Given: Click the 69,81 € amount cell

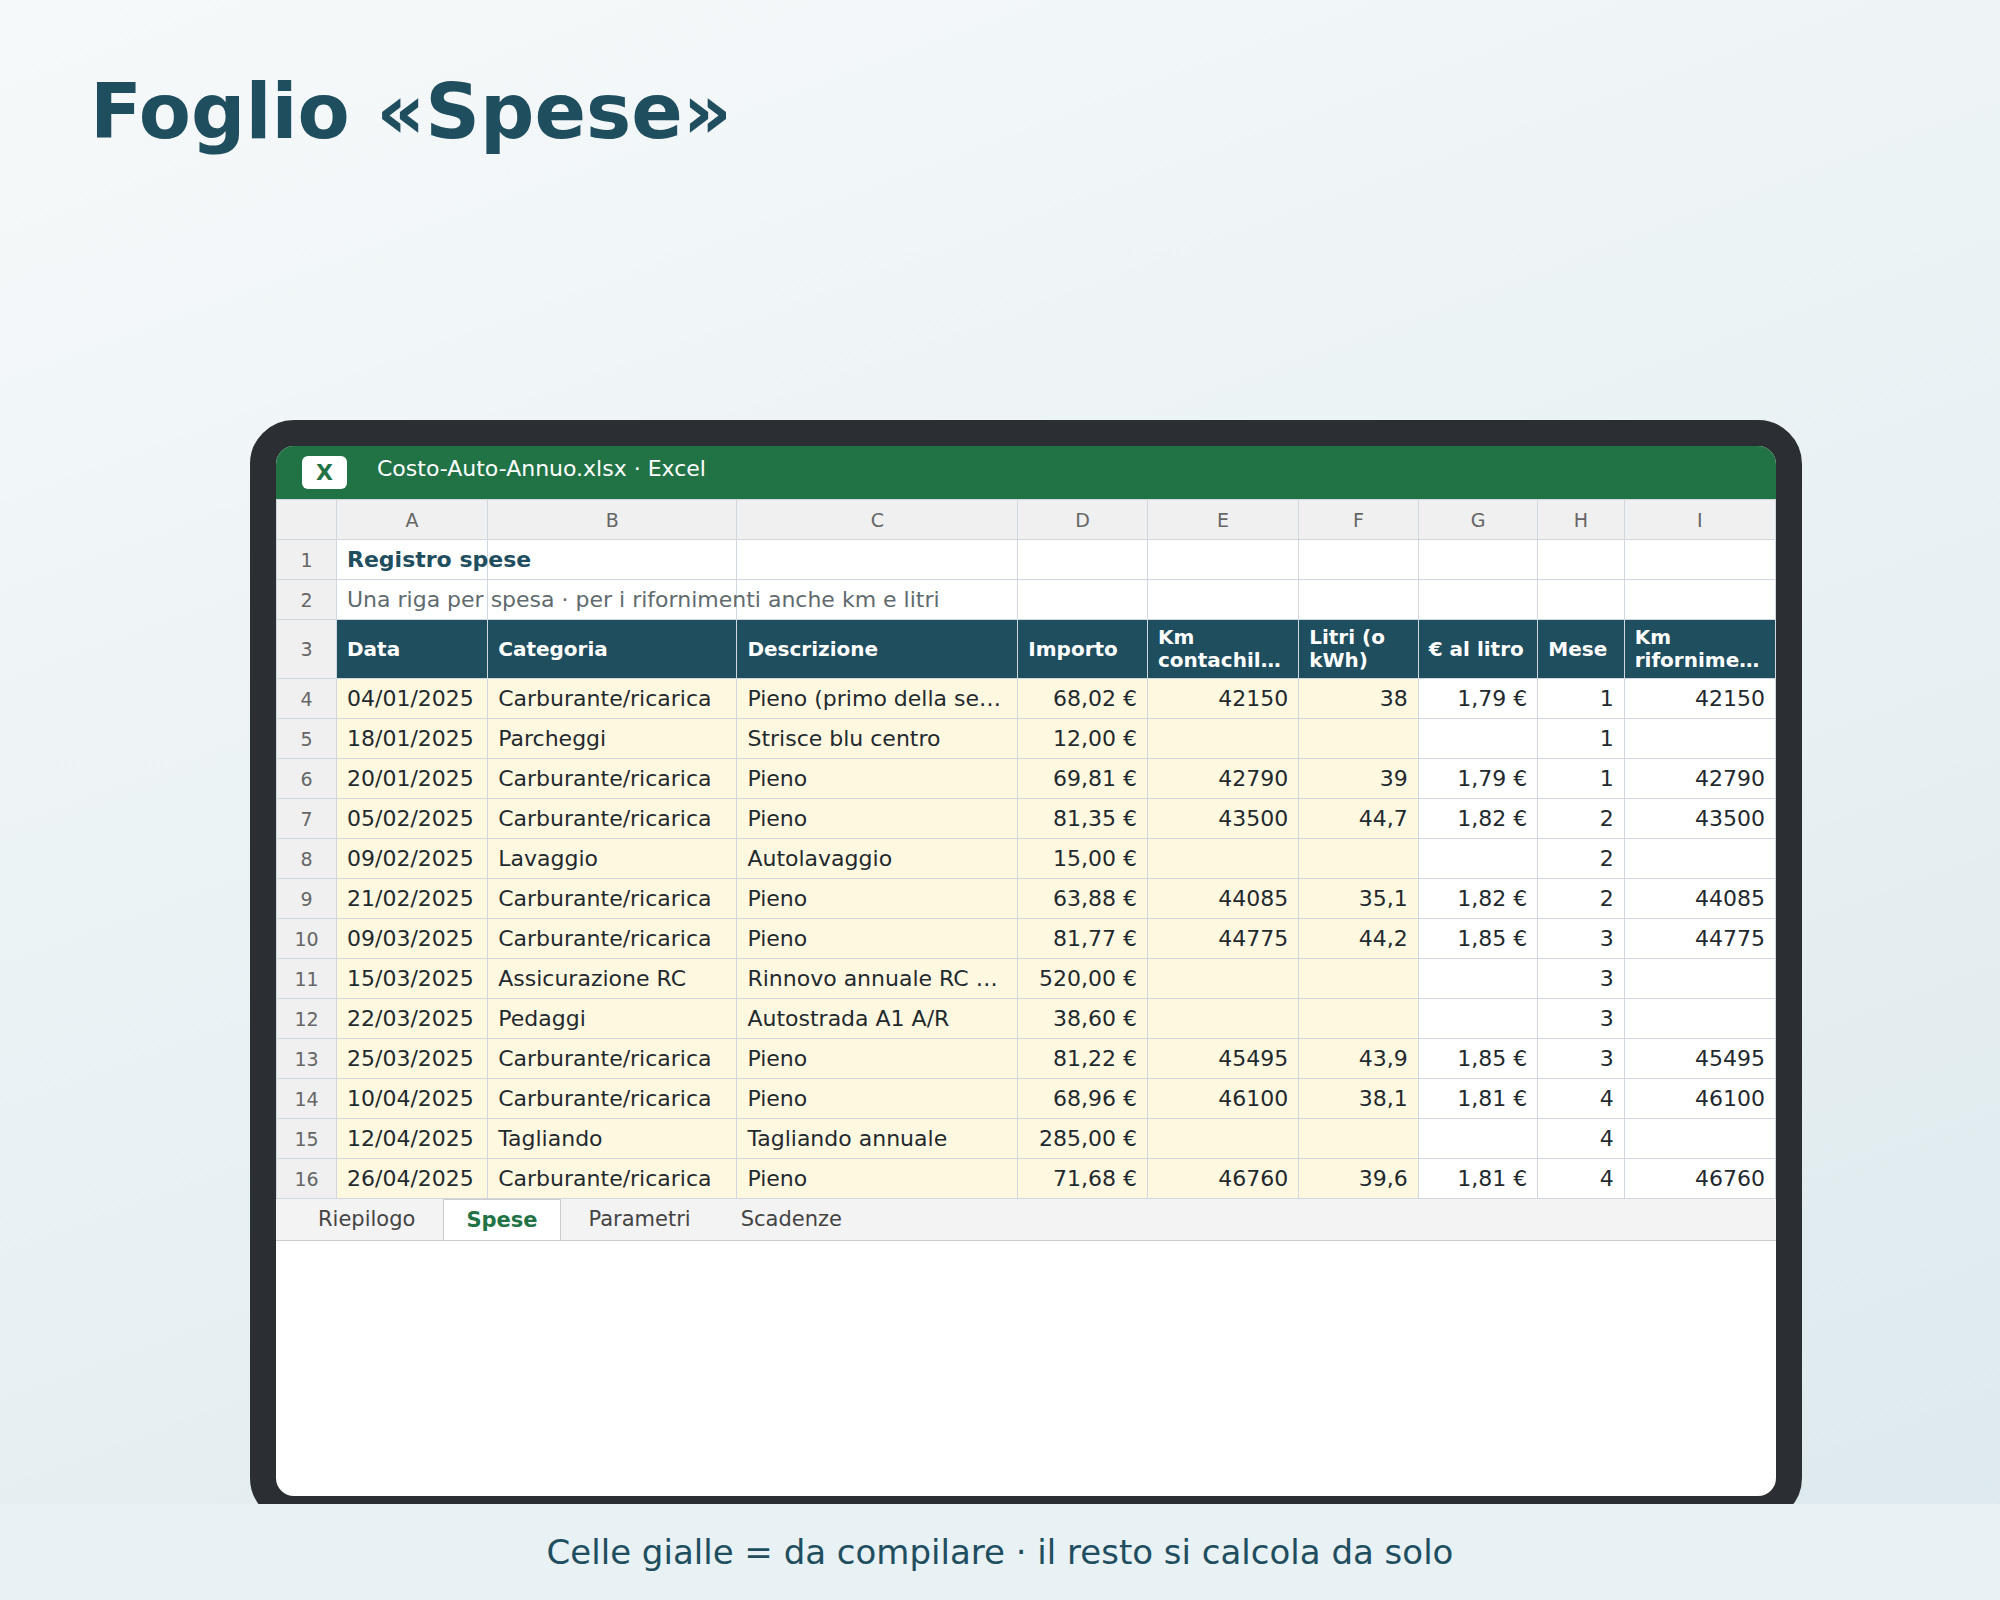Looking at the screenshot, I should [x=1082, y=779].
